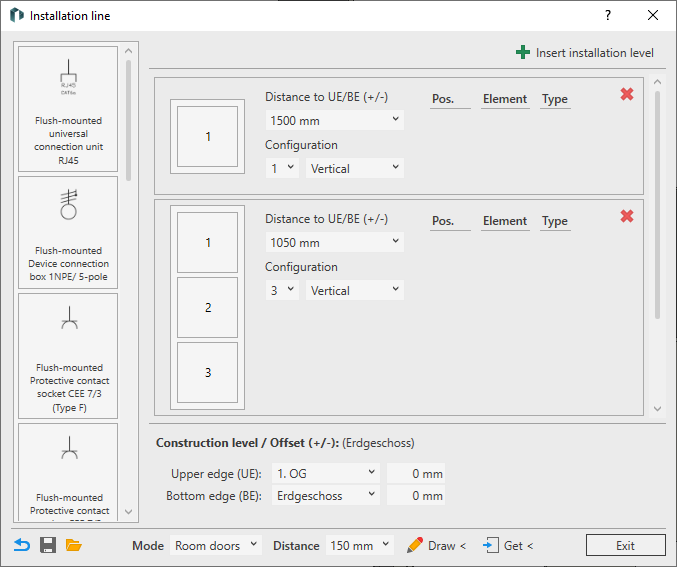Click the open folder icon
Image resolution: width=677 pixels, height=567 pixels.
coord(74,545)
